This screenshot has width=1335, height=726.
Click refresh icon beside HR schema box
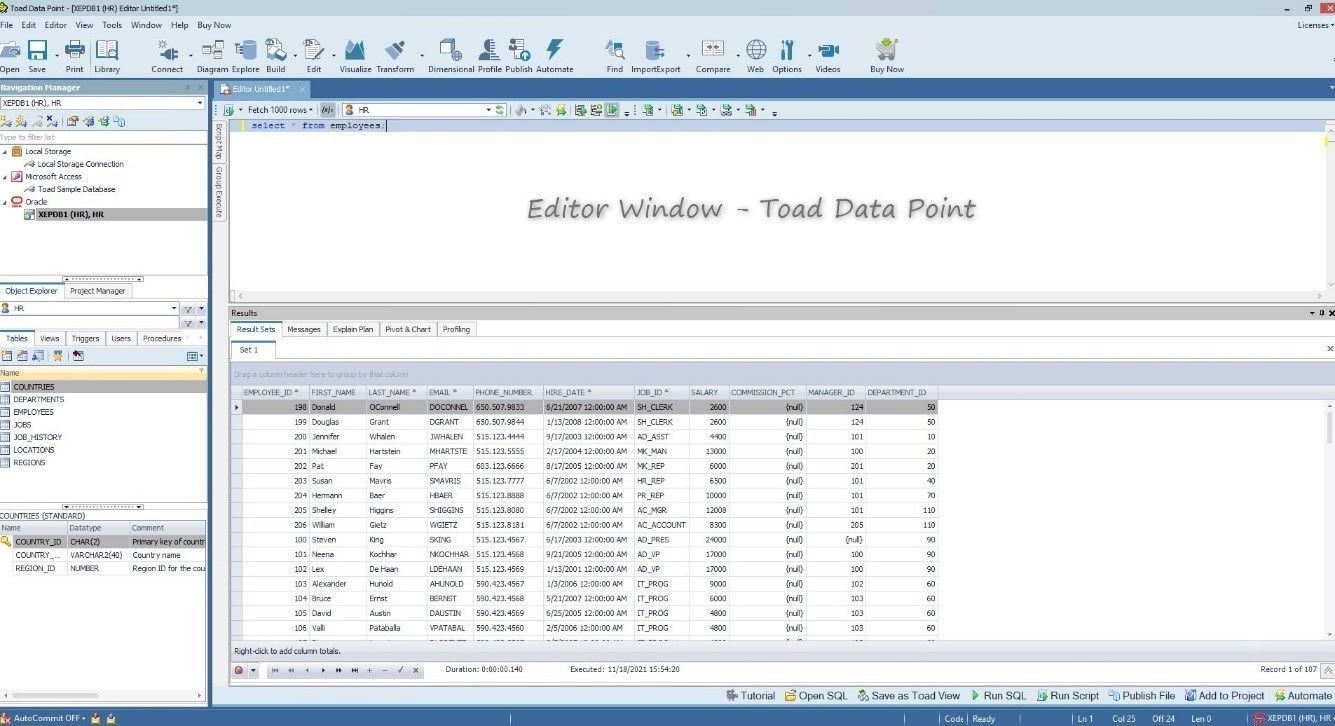(502, 110)
